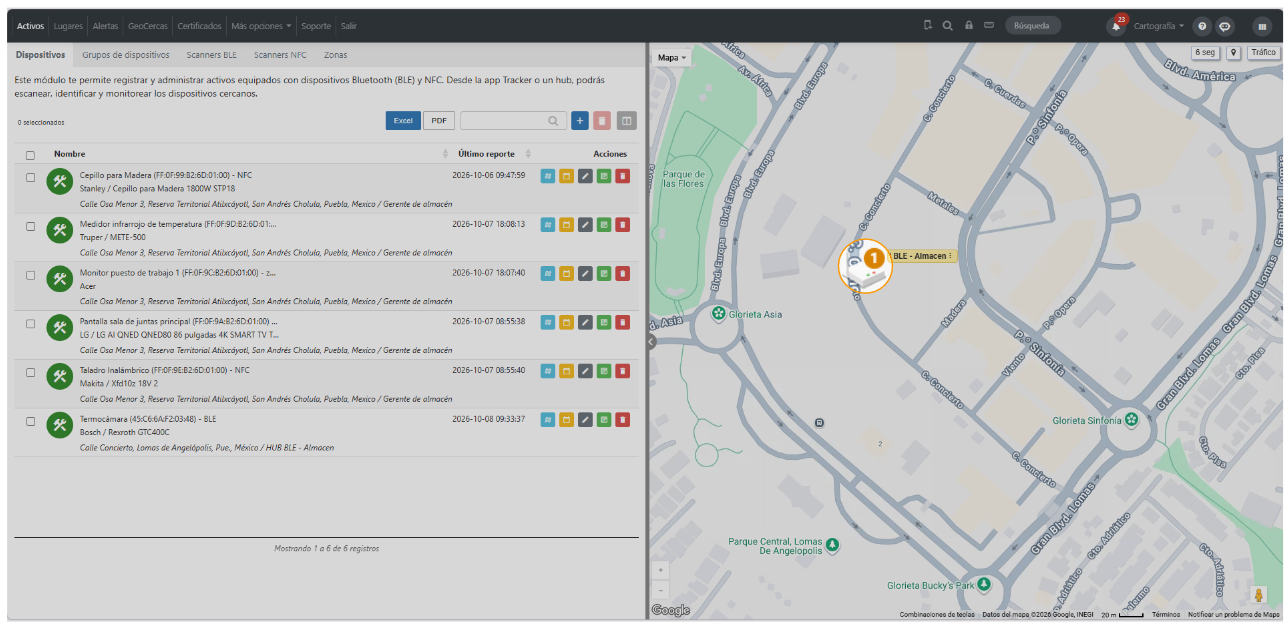Open the Mapa type dropdown

pos(672,58)
